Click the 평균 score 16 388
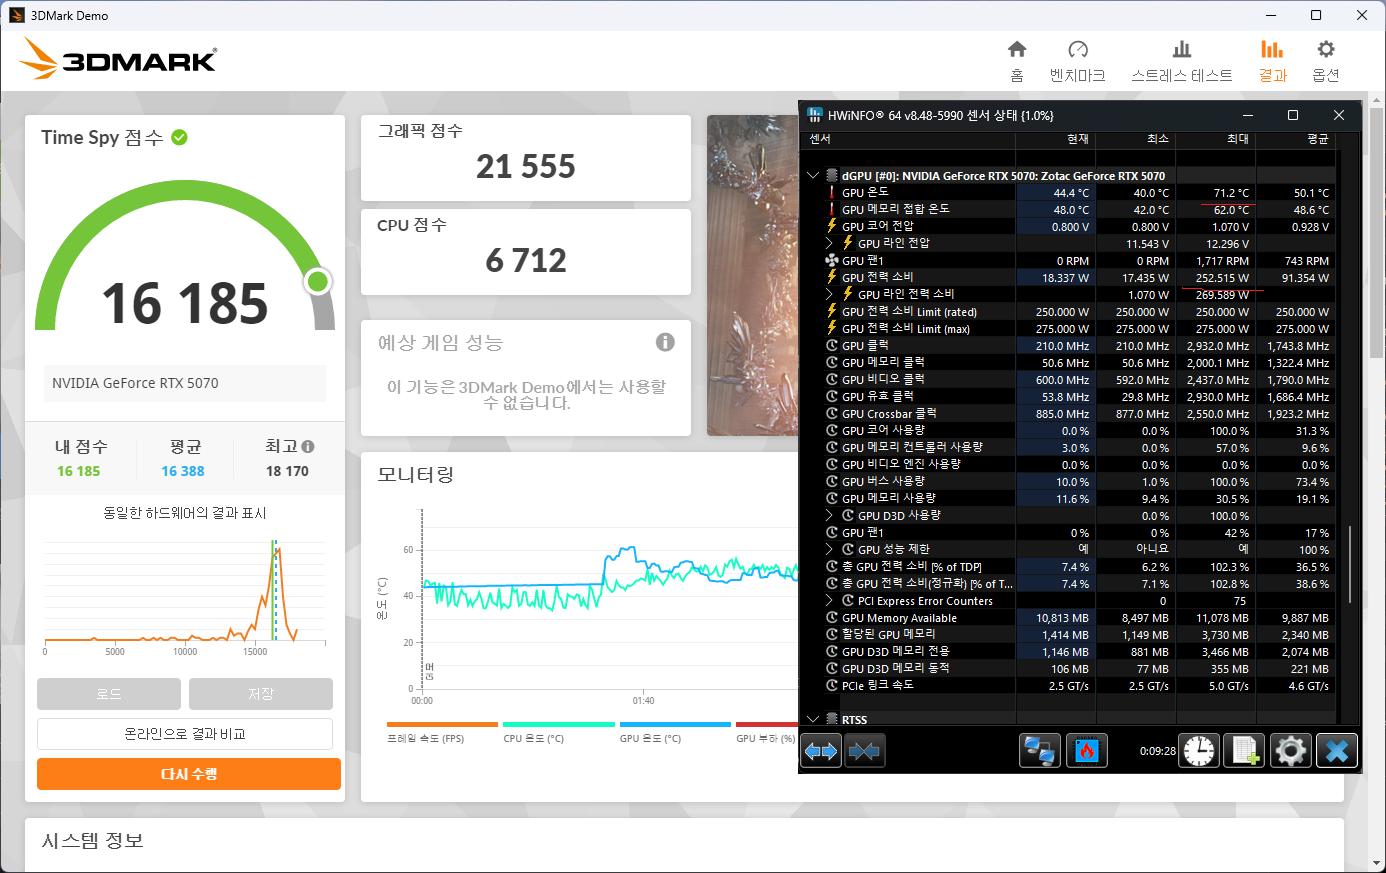 [183, 471]
